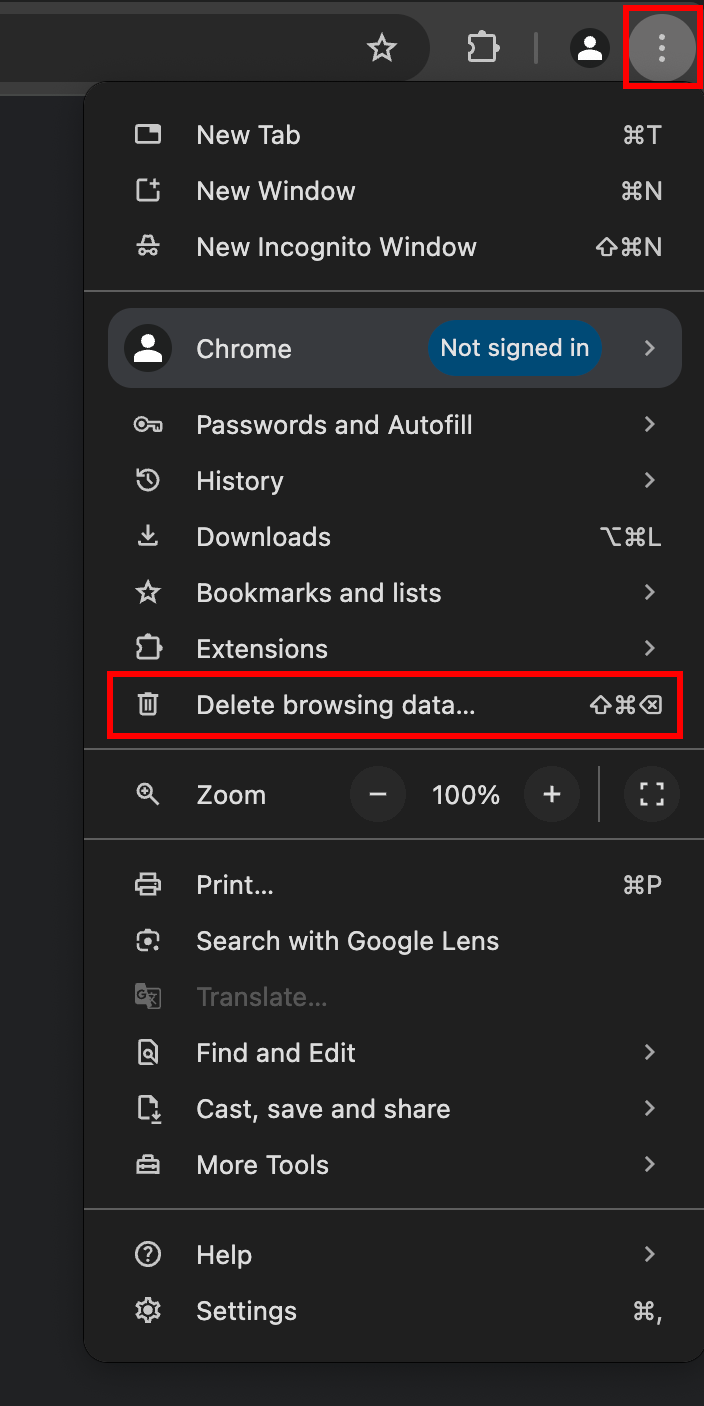Click the zoom in plus button

pyautogui.click(x=552, y=795)
